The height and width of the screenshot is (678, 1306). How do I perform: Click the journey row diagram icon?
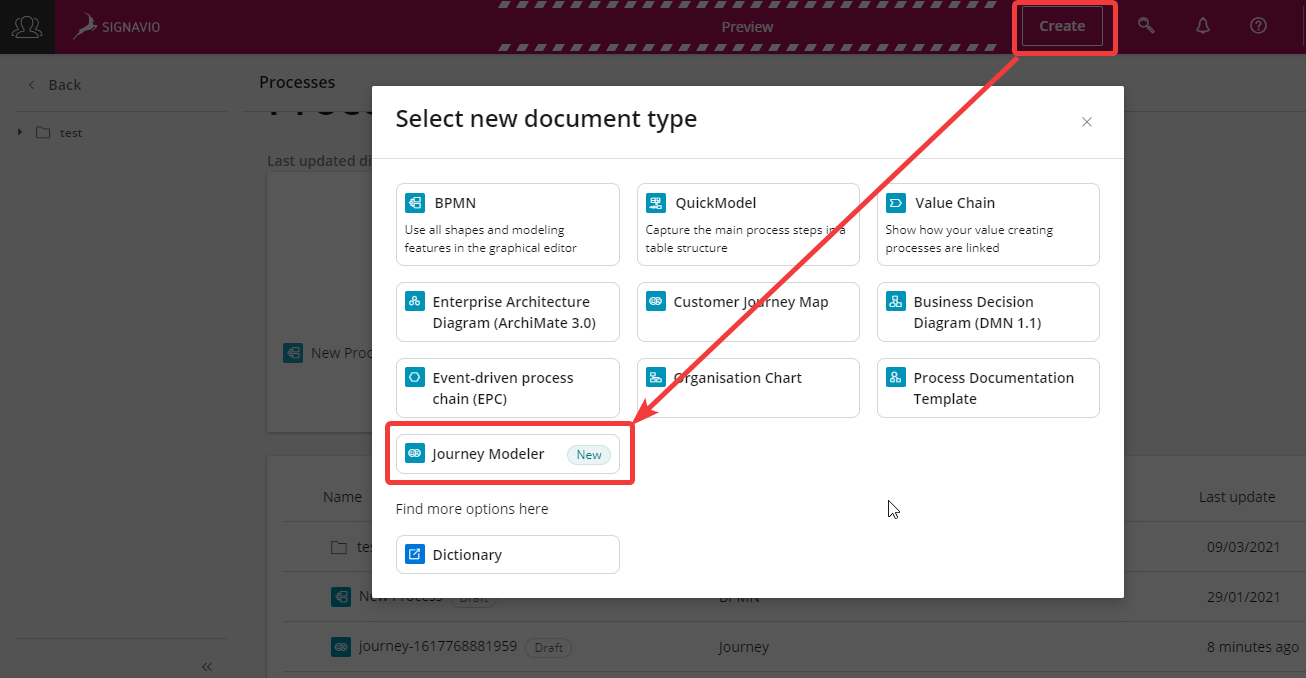(341, 647)
